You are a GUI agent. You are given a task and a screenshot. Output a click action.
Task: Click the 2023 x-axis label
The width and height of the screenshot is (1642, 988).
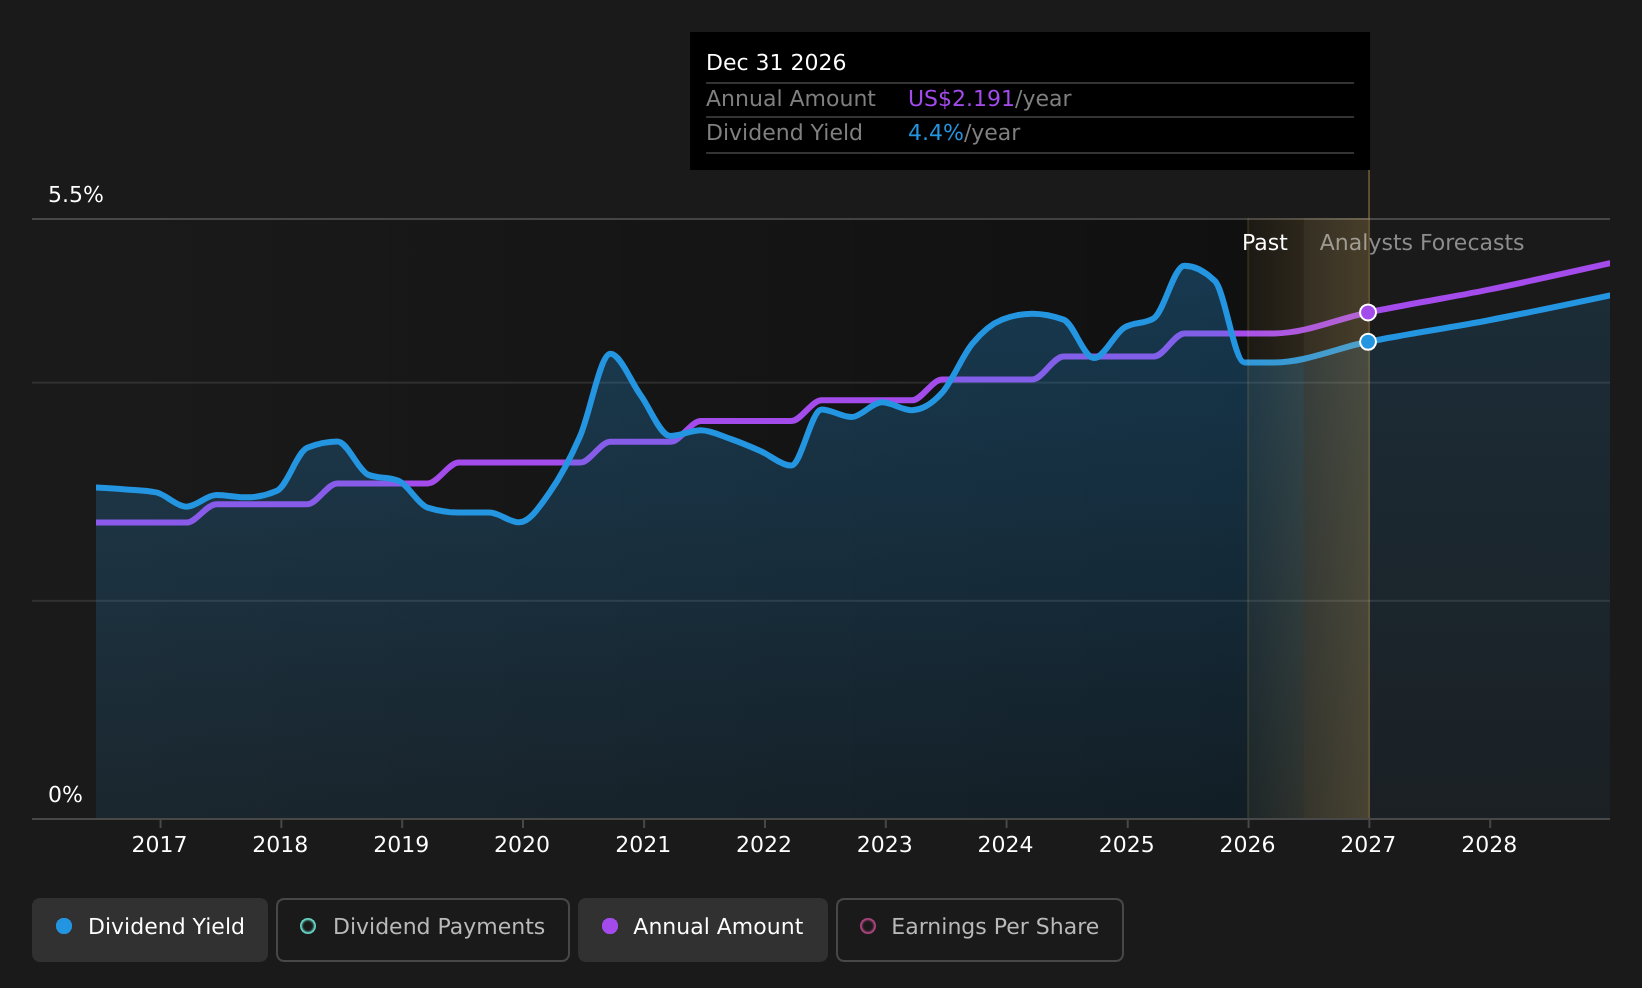pos(885,845)
